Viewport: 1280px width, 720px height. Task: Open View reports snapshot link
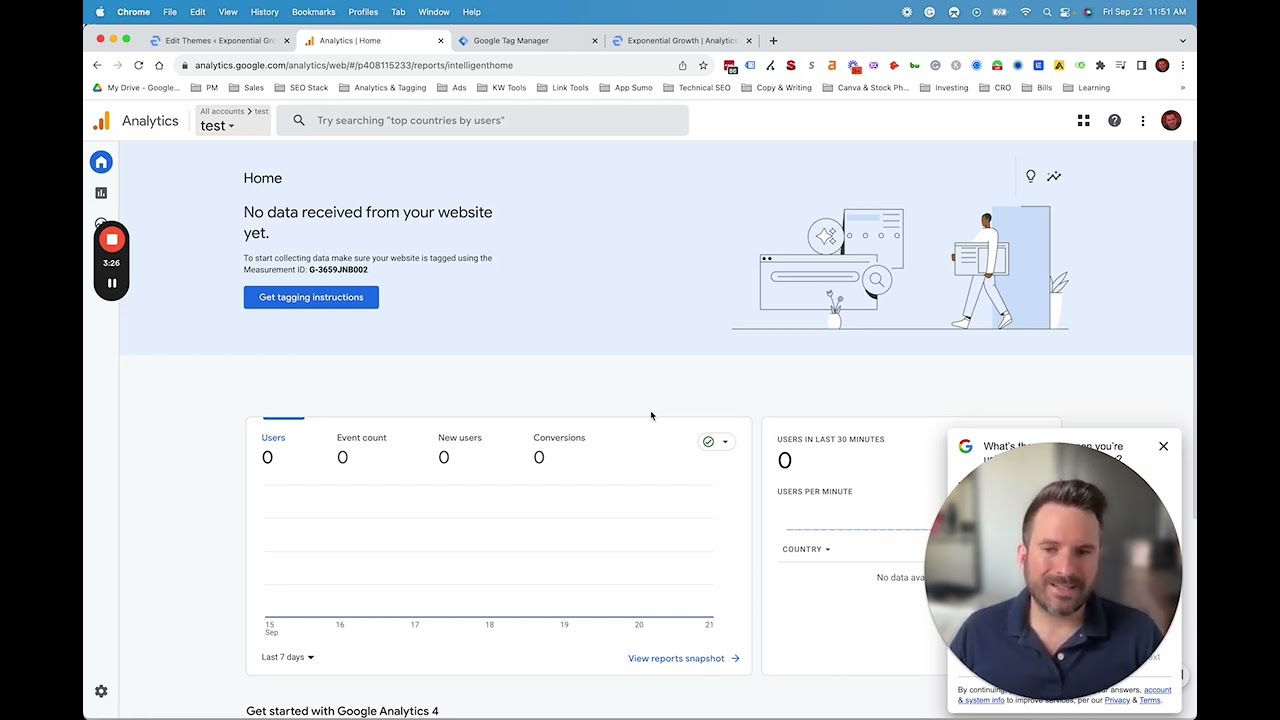(x=684, y=658)
